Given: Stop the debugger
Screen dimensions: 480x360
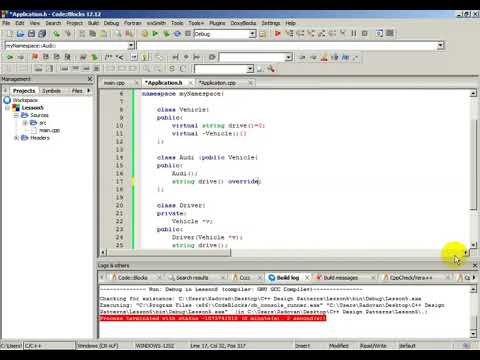Looking at the screenshot, I should [365, 33].
